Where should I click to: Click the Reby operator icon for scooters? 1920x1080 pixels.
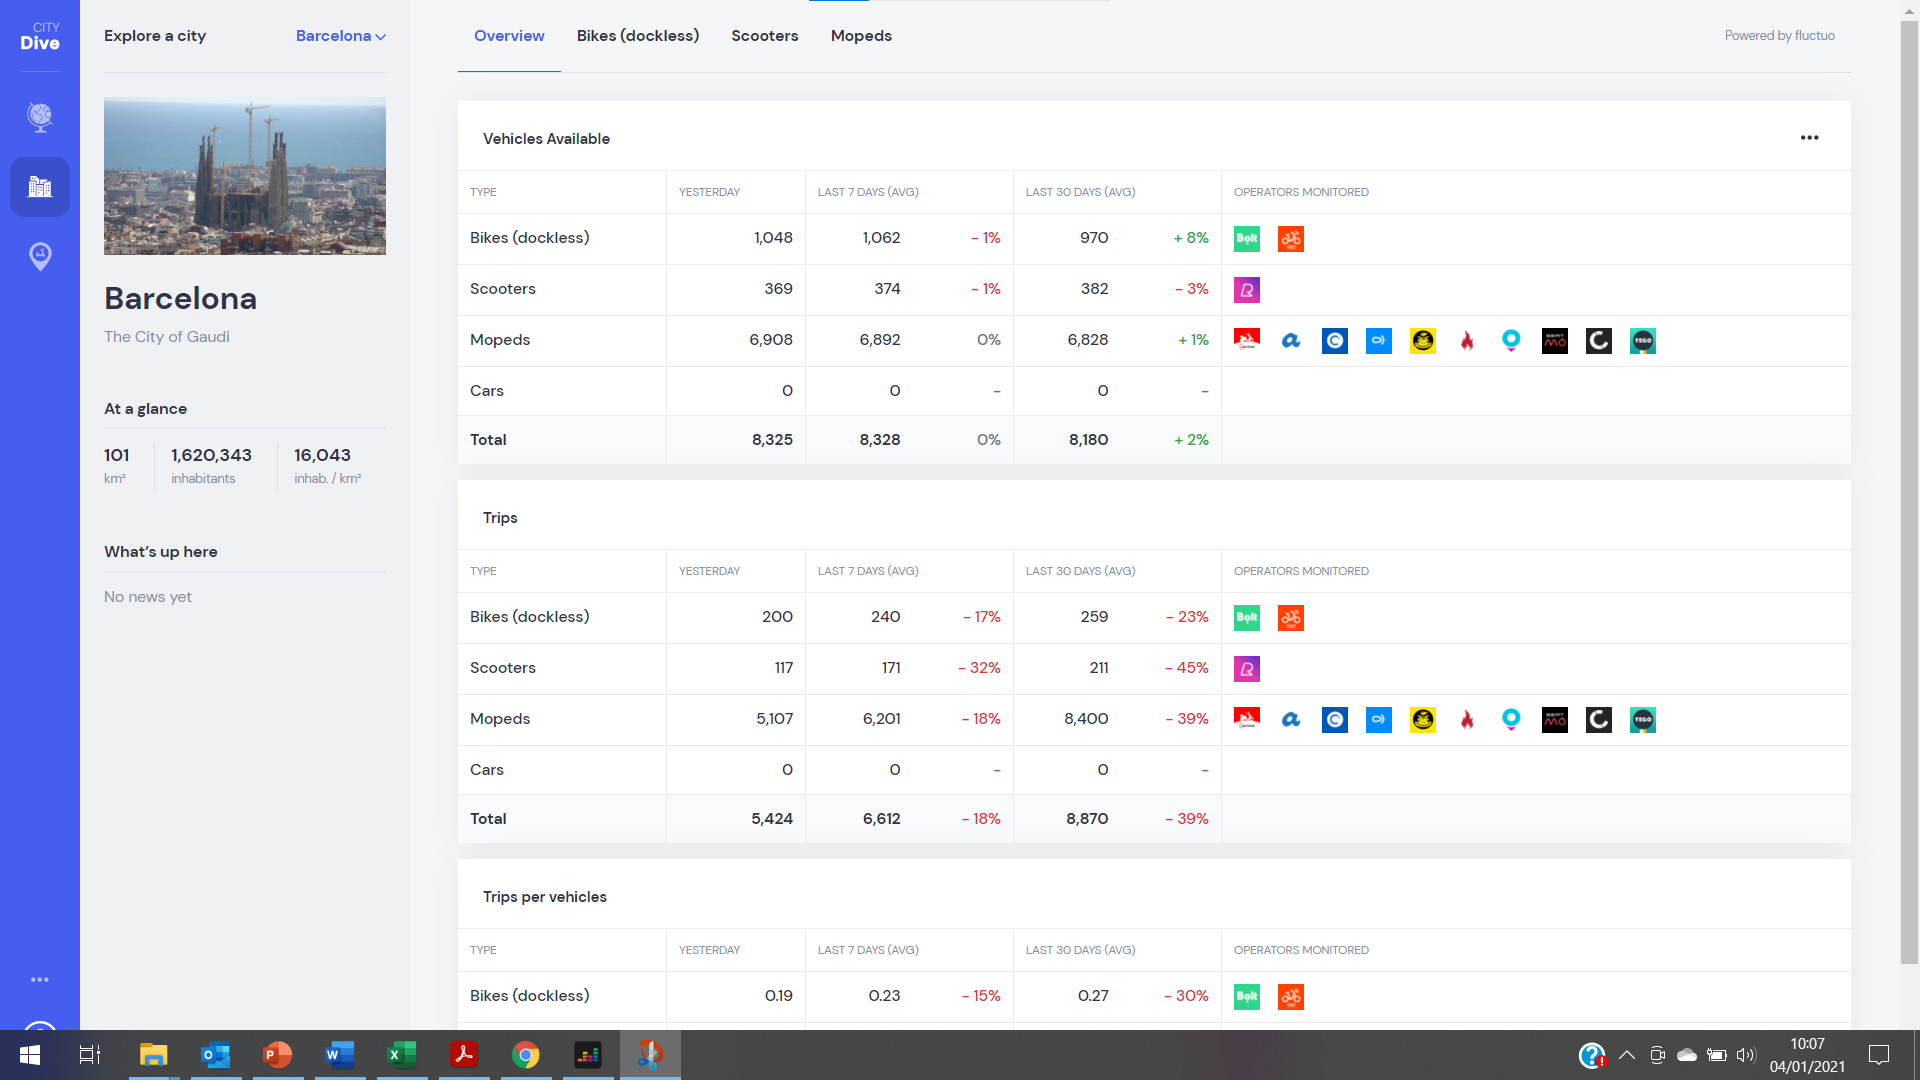[1247, 290]
